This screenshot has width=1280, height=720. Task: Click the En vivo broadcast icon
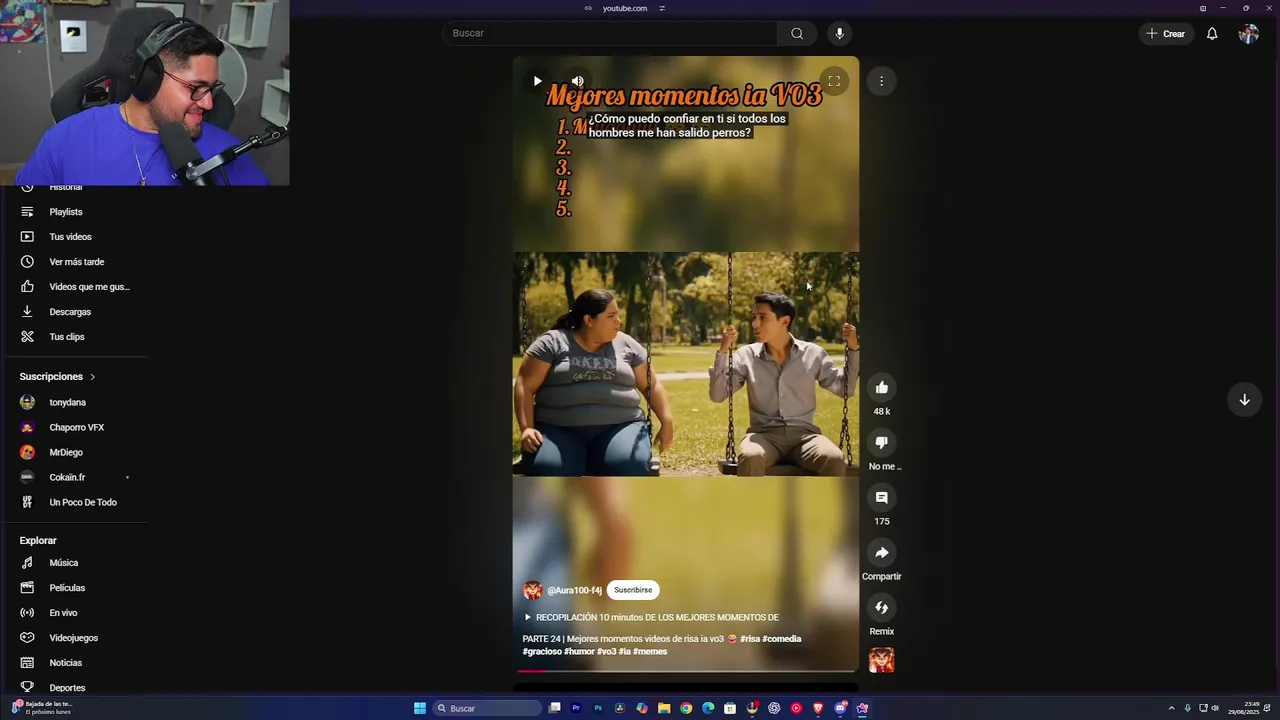(x=27, y=613)
